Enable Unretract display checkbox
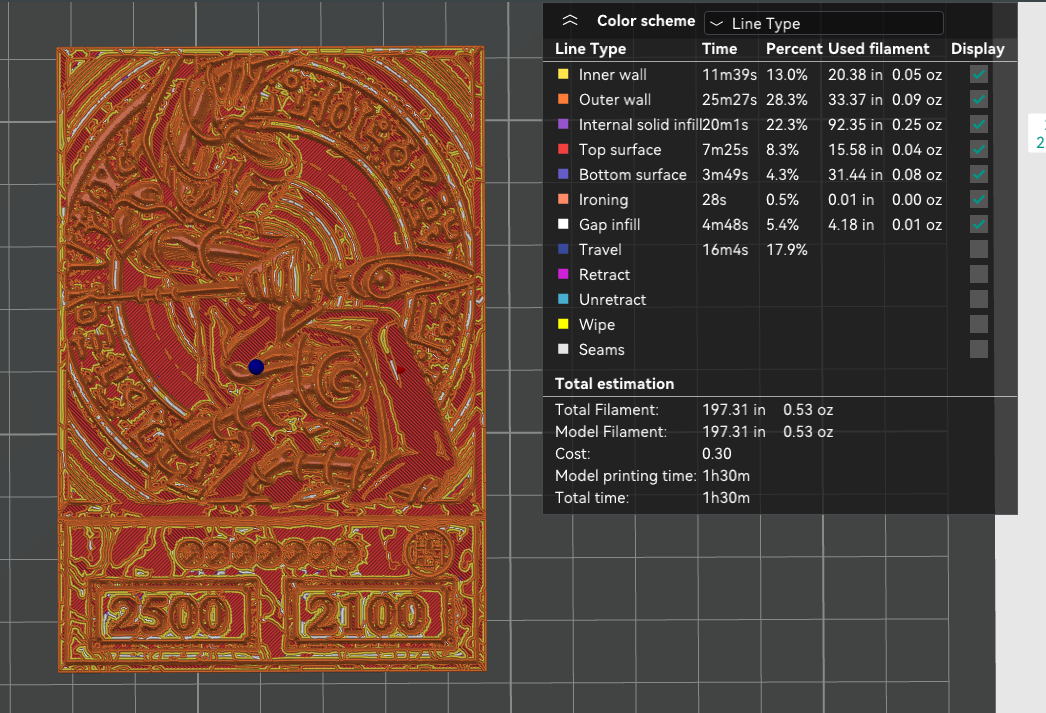Viewport: 1046px width, 713px height. [979, 299]
